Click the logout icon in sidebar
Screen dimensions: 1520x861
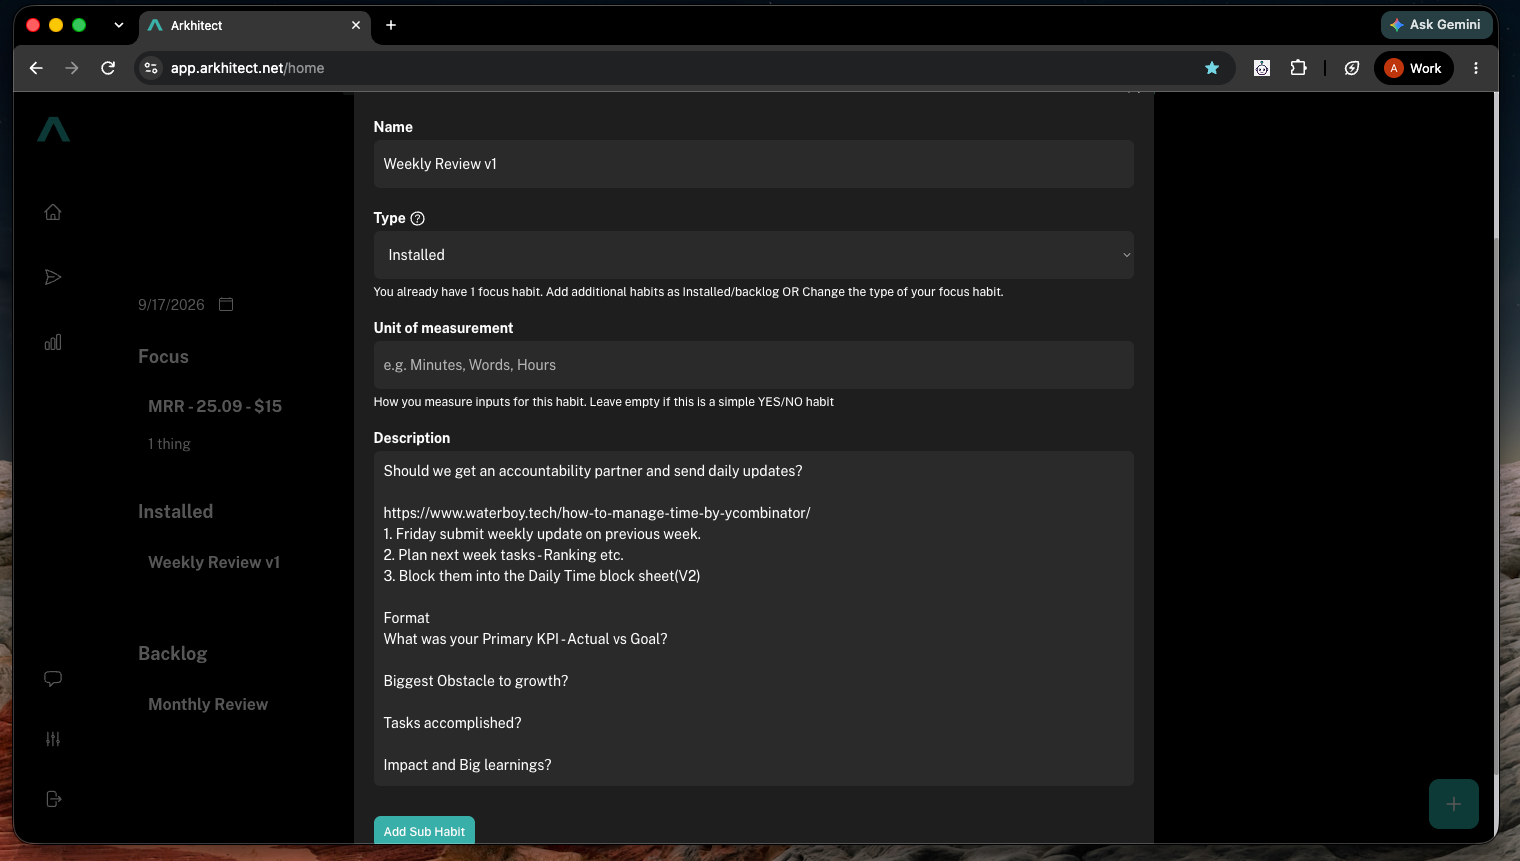pos(53,799)
